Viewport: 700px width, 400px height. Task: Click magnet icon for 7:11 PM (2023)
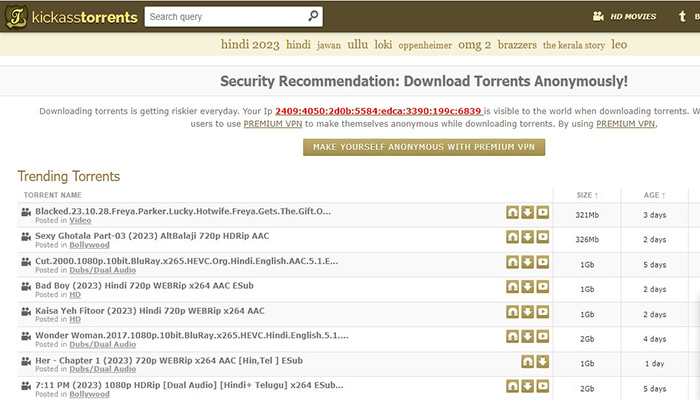pyautogui.click(x=512, y=386)
